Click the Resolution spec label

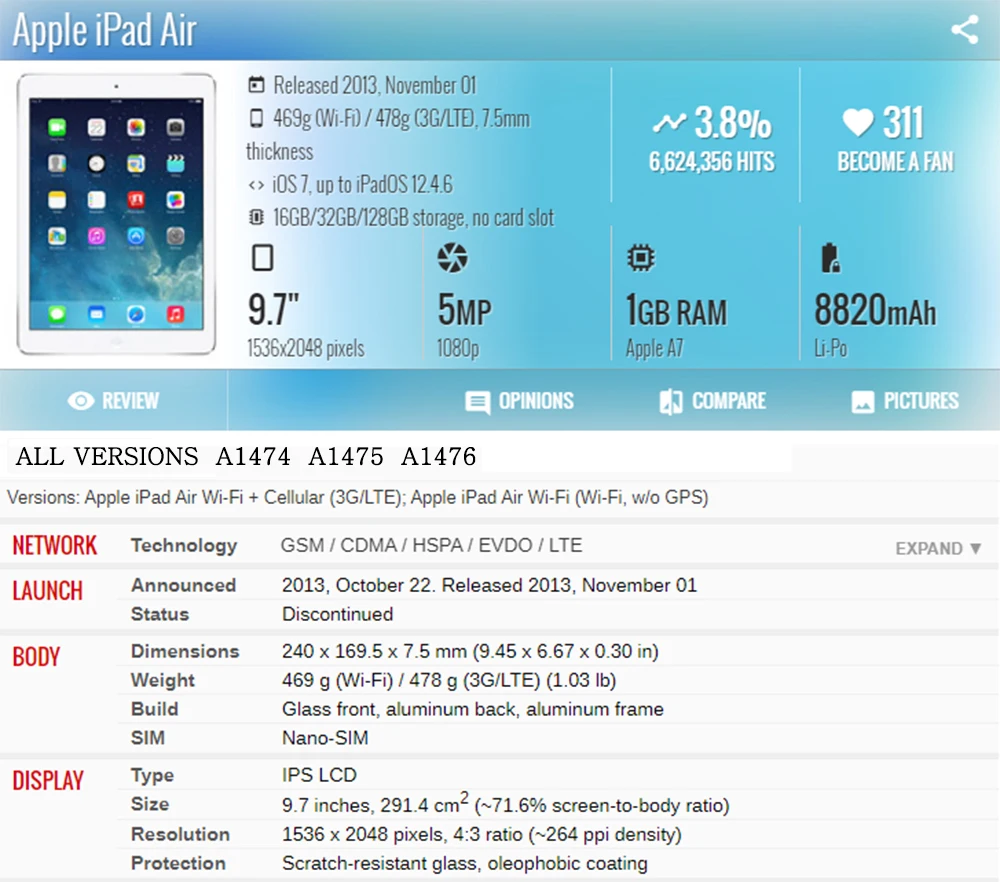click(180, 834)
